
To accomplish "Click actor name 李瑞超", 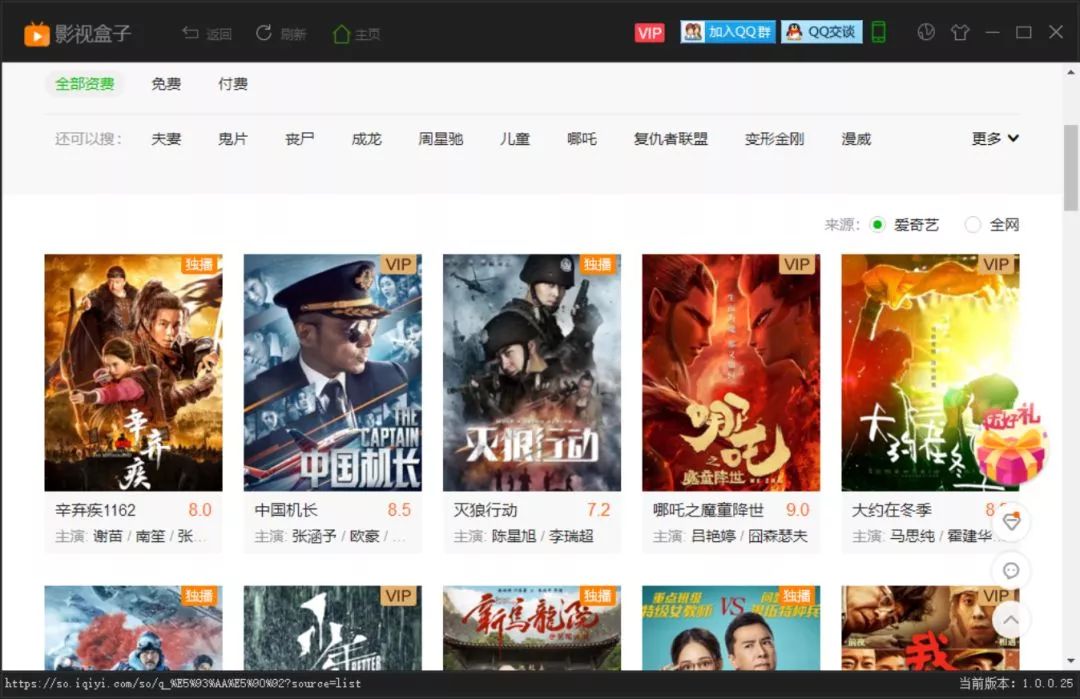I will pyautogui.click(x=571, y=536).
